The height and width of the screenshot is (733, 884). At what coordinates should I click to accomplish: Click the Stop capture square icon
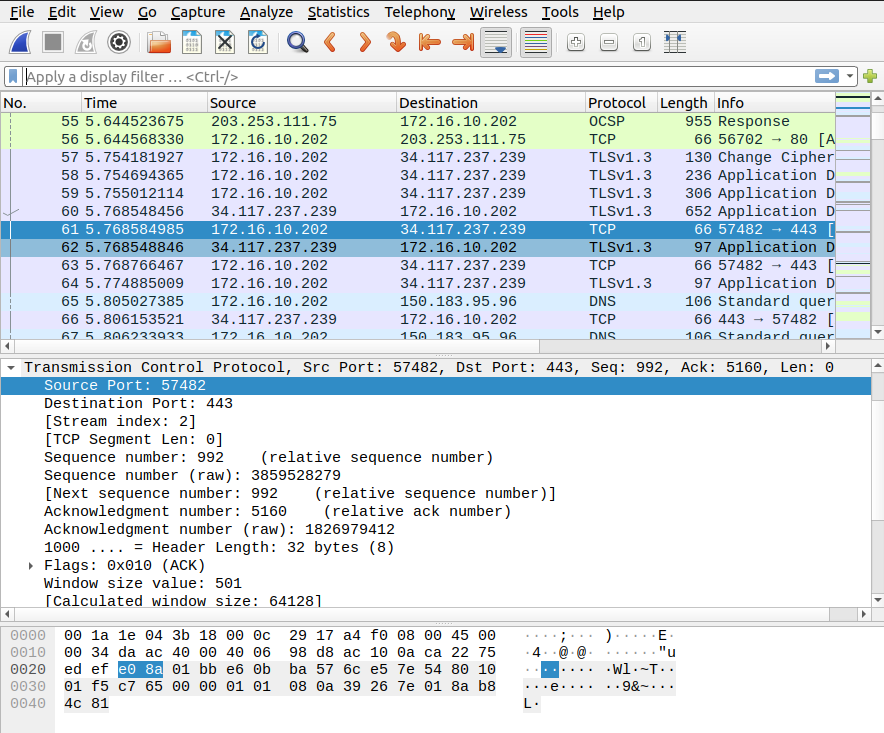pos(53,42)
